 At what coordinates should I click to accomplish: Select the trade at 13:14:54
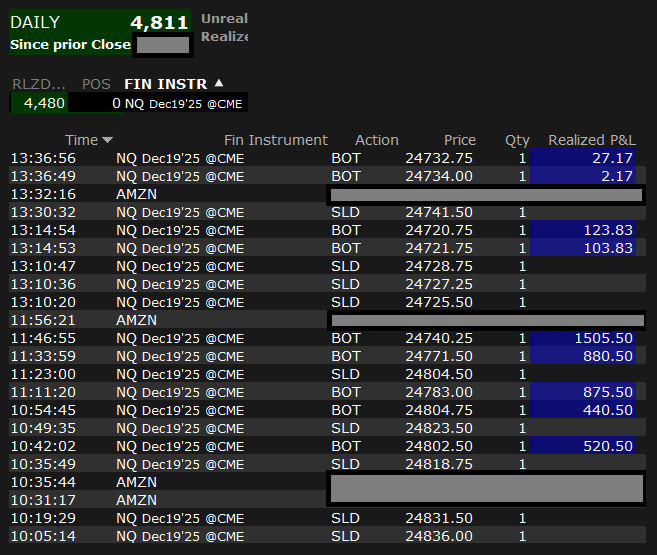click(327, 230)
